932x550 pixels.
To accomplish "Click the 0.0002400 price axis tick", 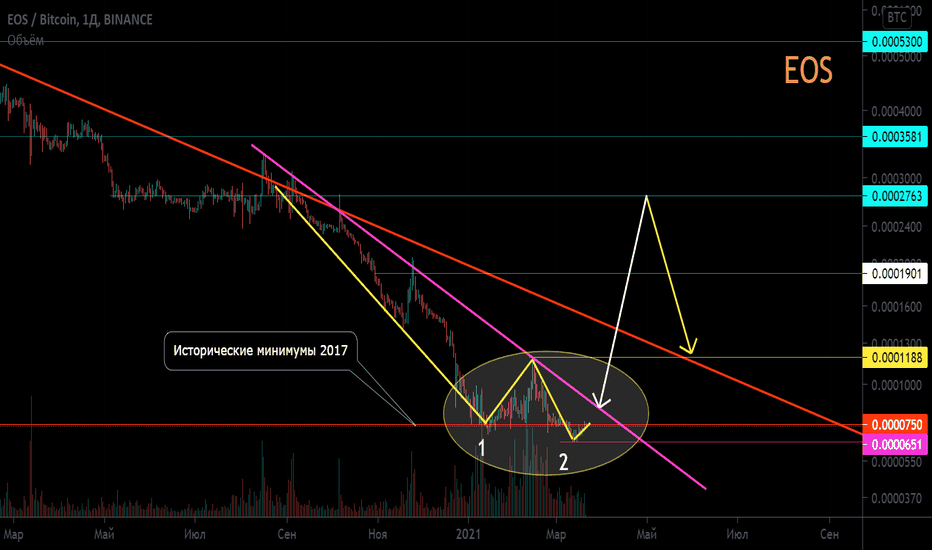I will (896, 227).
